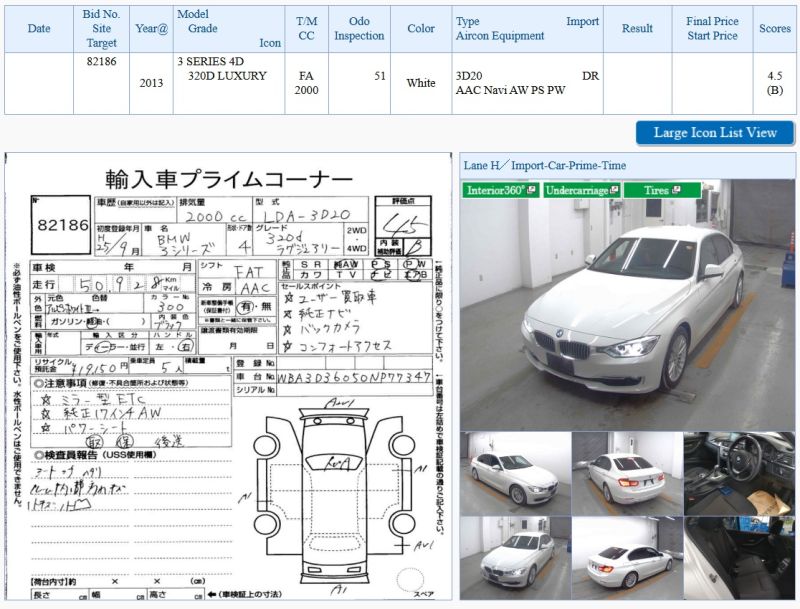Click the auction sheet scanned image
The height and width of the screenshot is (609, 800).
(x=229, y=376)
